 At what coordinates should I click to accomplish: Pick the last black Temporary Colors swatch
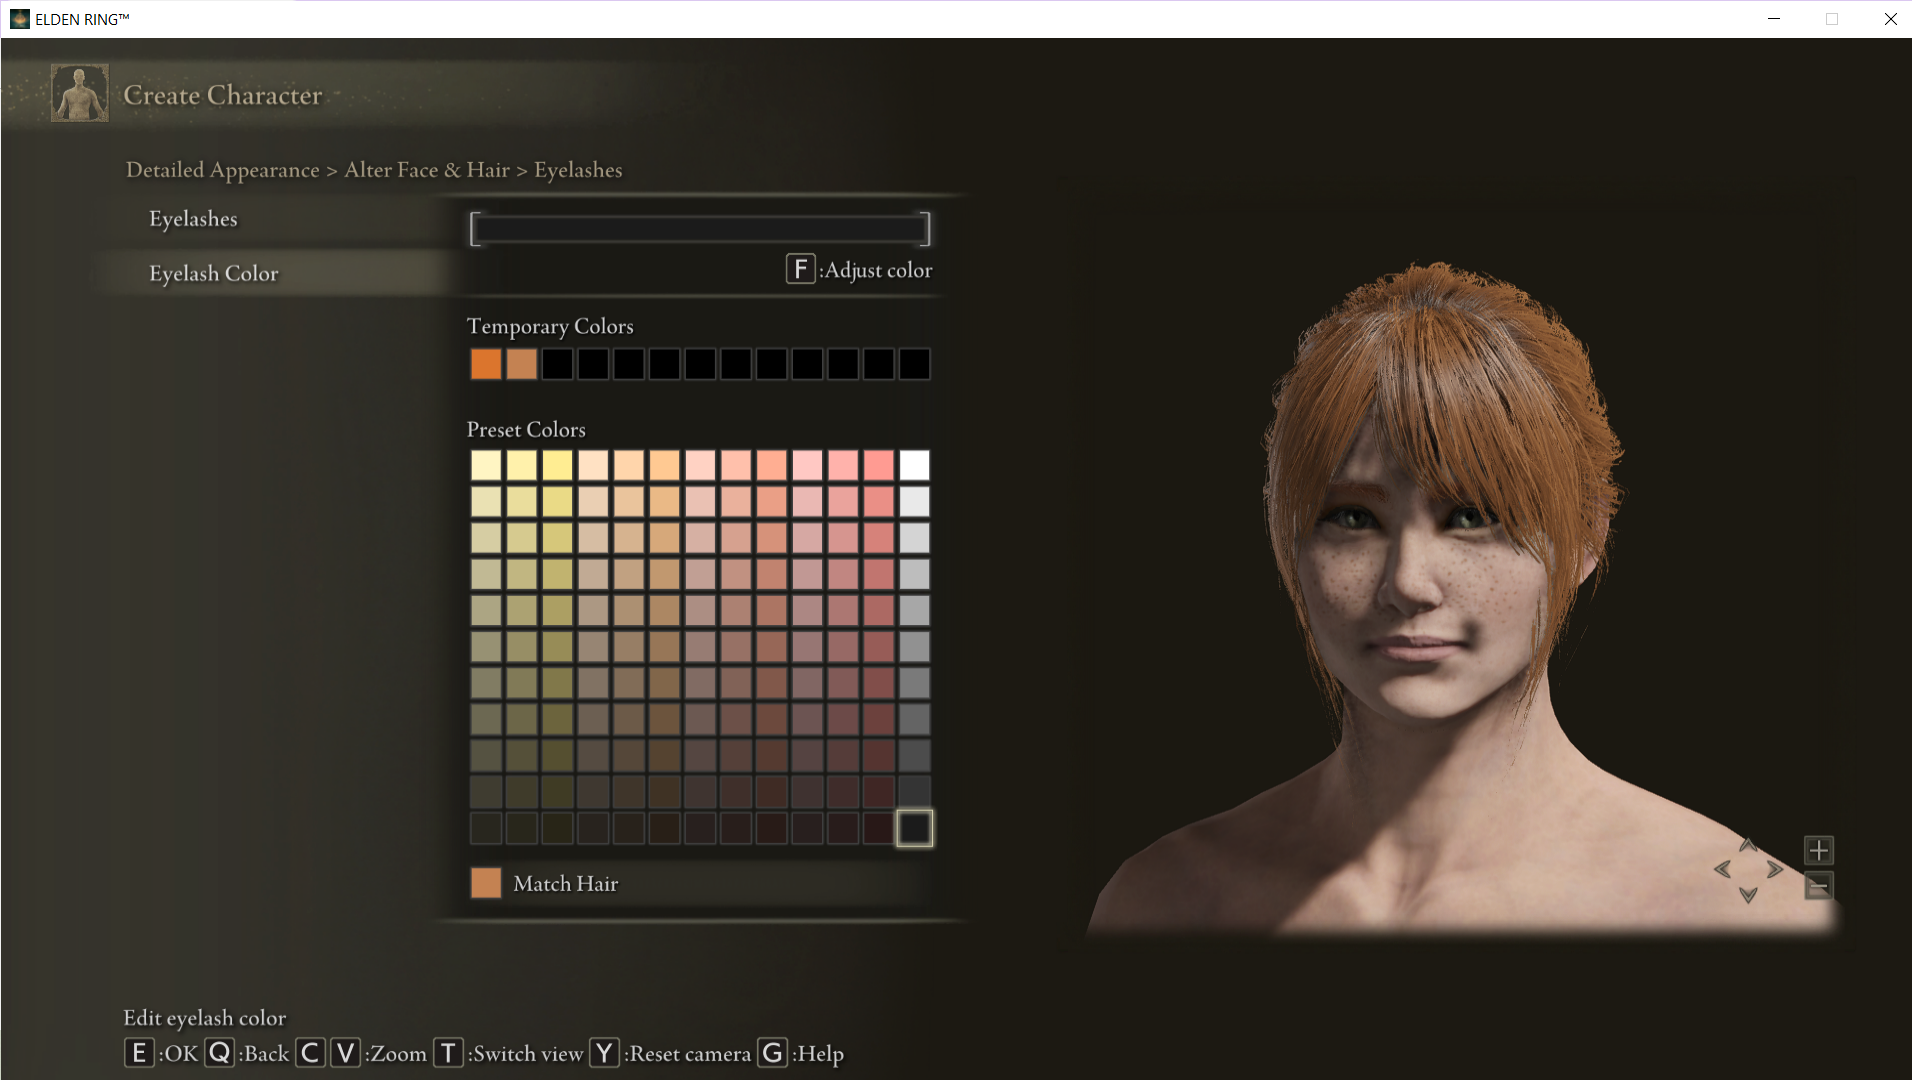[914, 364]
